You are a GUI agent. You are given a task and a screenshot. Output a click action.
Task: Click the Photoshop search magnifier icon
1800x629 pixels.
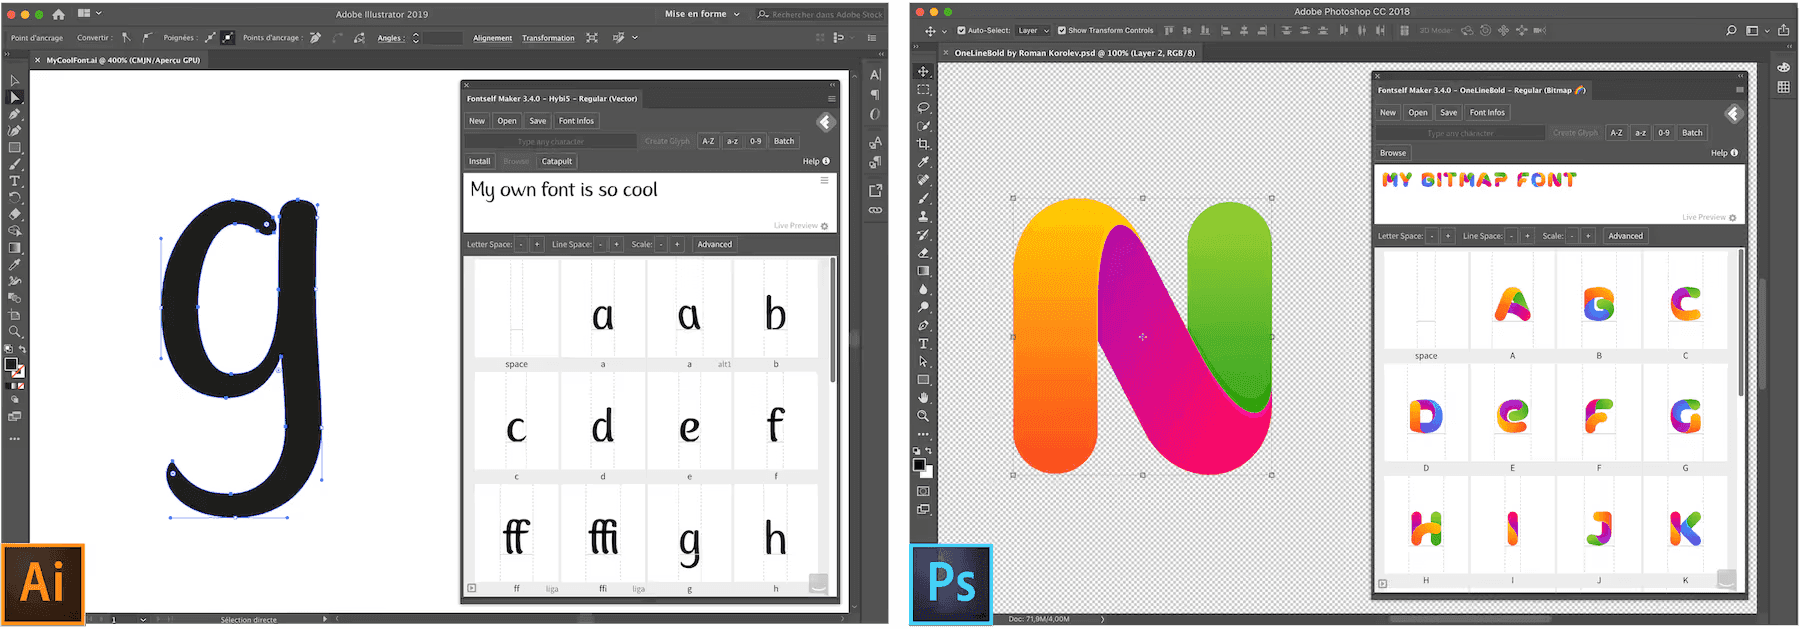(1731, 30)
